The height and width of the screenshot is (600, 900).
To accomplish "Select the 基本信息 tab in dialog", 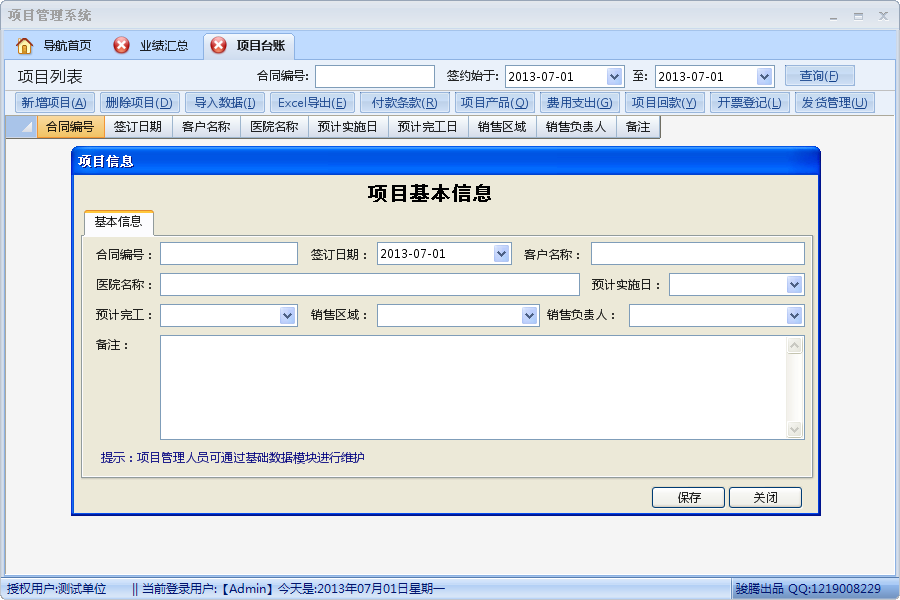I will pos(118,222).
